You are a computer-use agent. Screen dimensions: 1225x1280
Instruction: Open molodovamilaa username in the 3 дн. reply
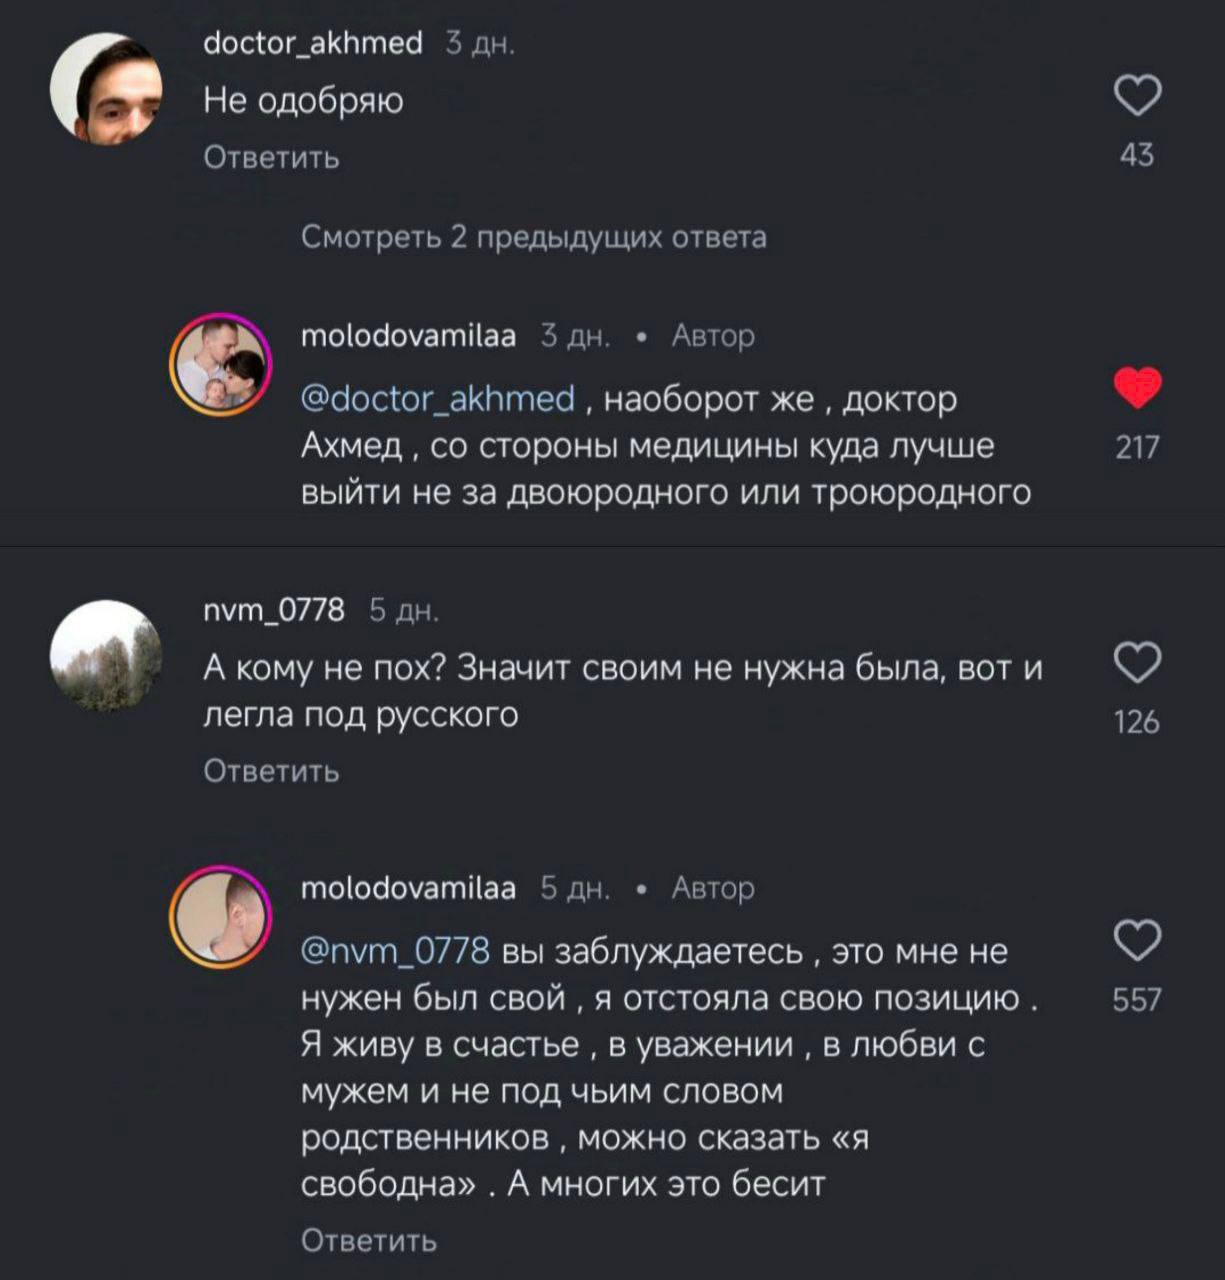point(408,336)
